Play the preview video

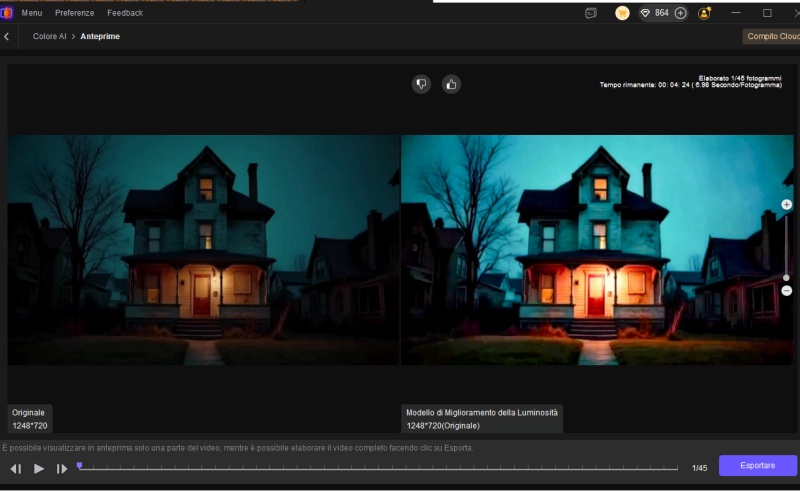(x=39, y=469)
